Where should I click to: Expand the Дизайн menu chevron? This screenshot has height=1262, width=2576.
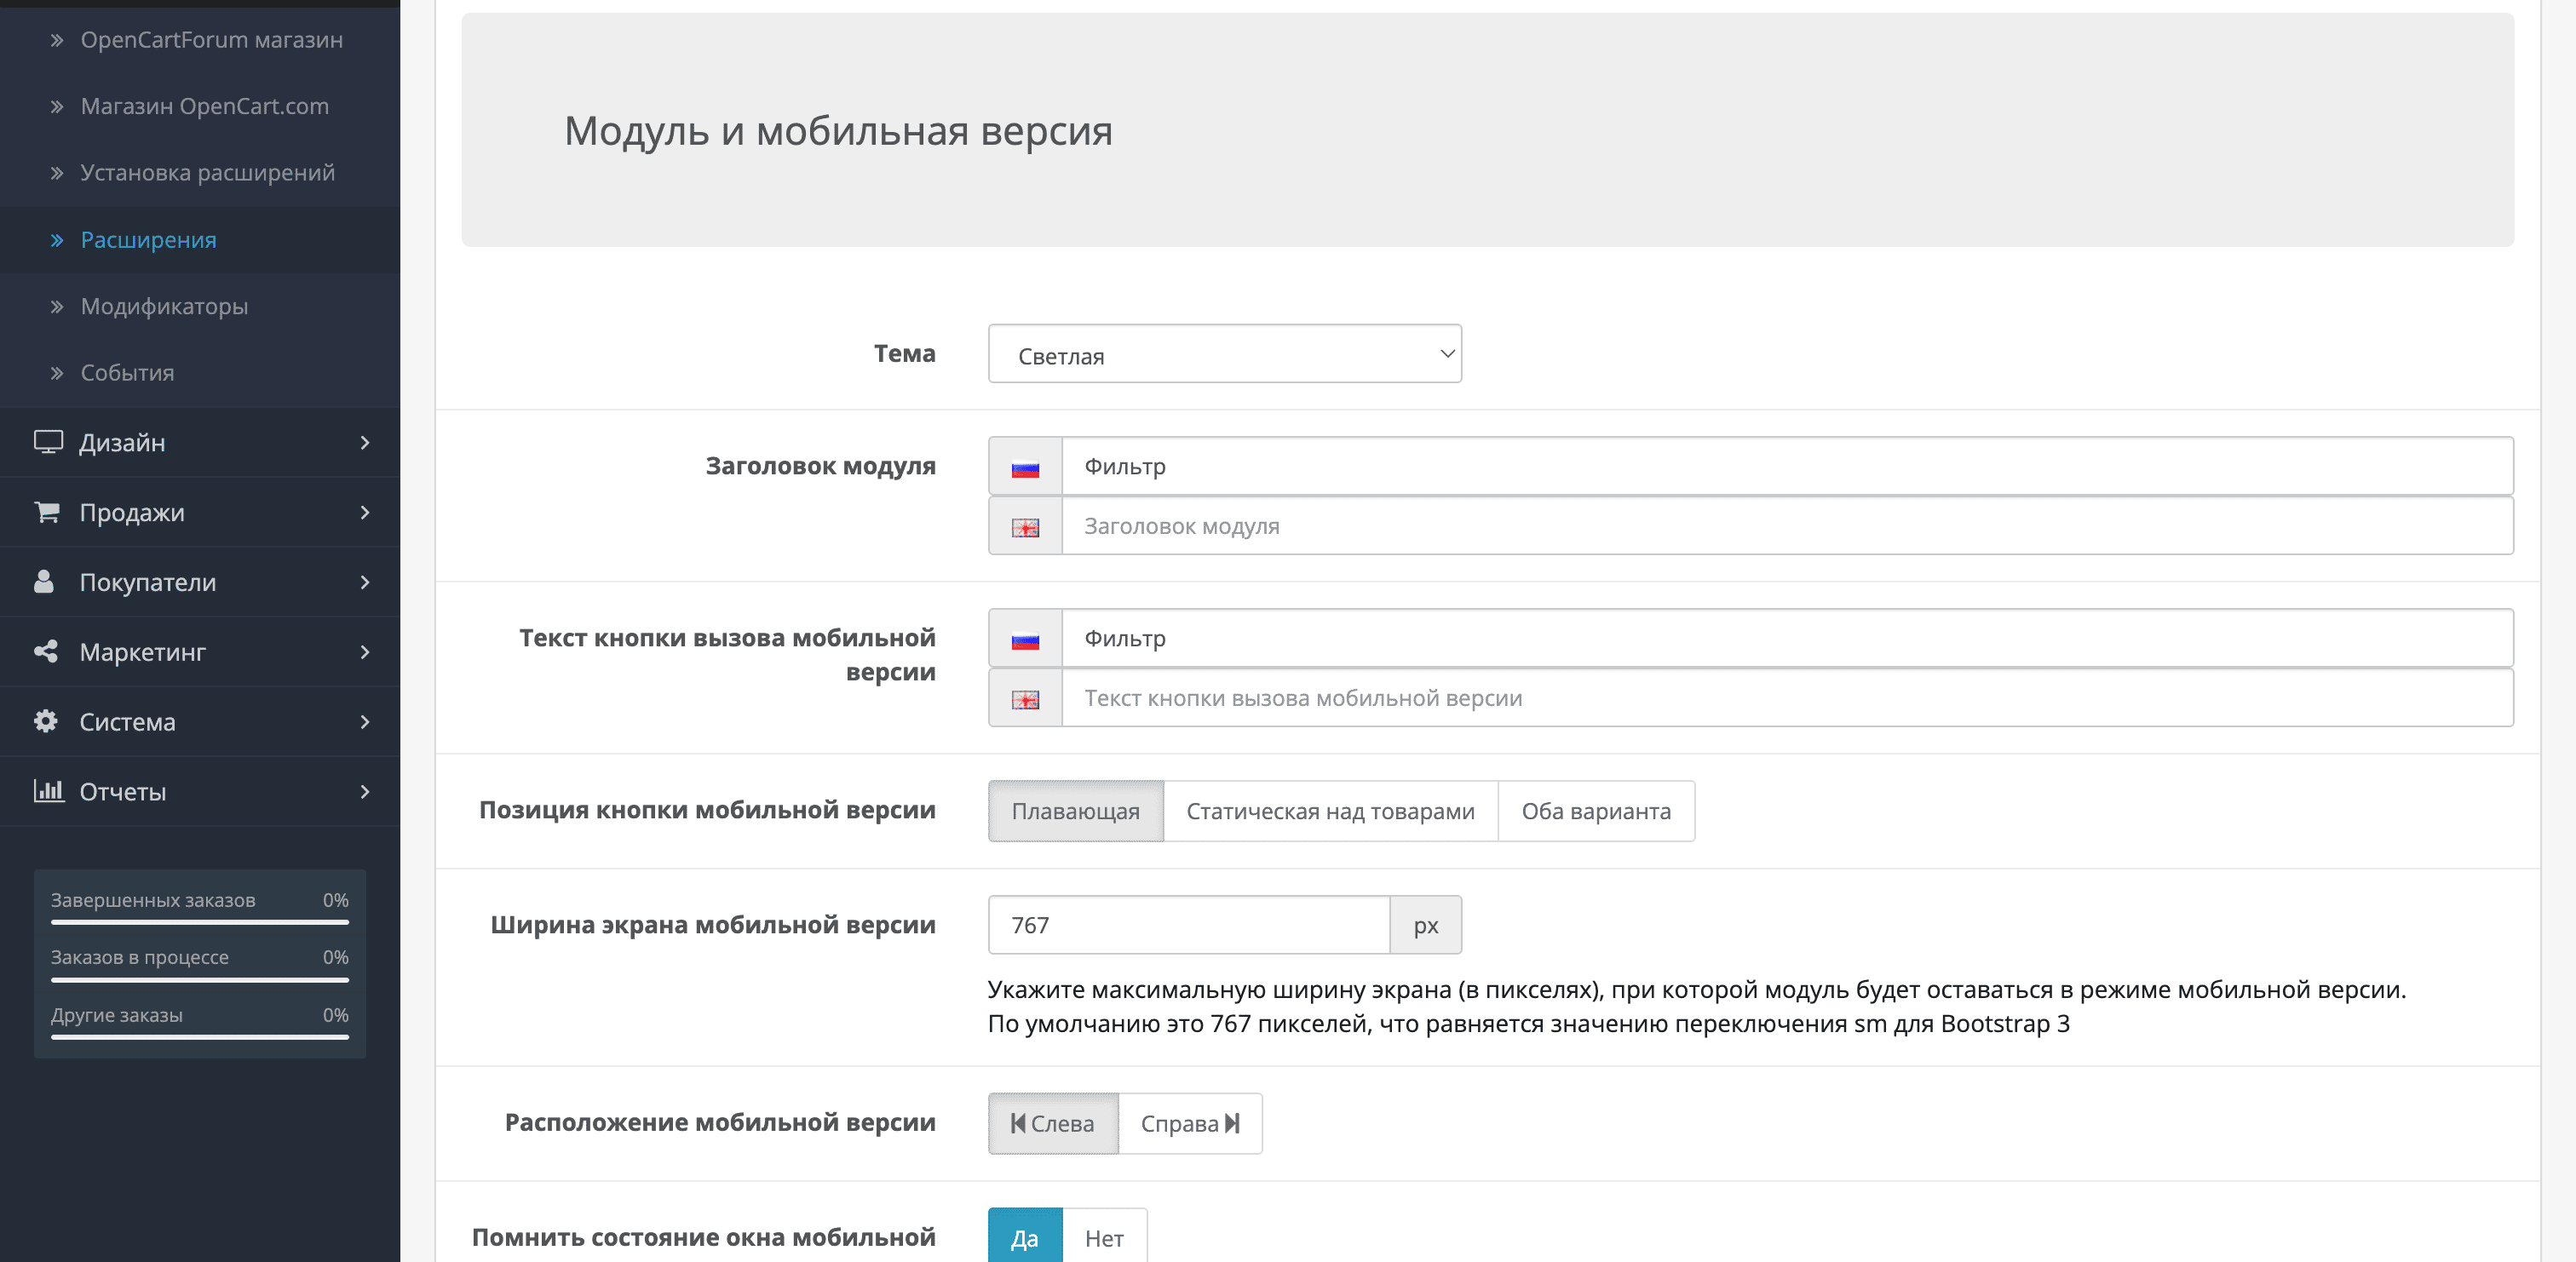[365, 442]
